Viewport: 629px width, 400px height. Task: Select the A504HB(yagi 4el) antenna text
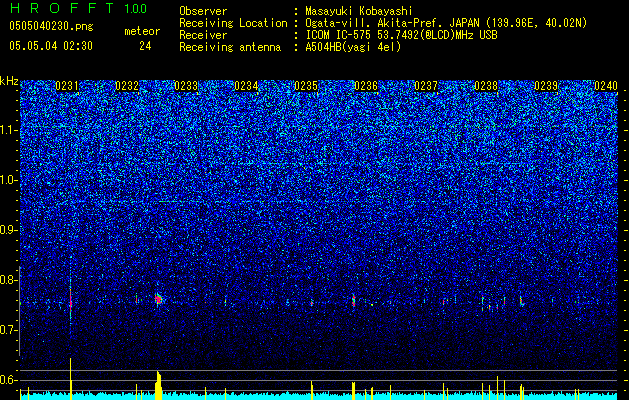(353, 47)
